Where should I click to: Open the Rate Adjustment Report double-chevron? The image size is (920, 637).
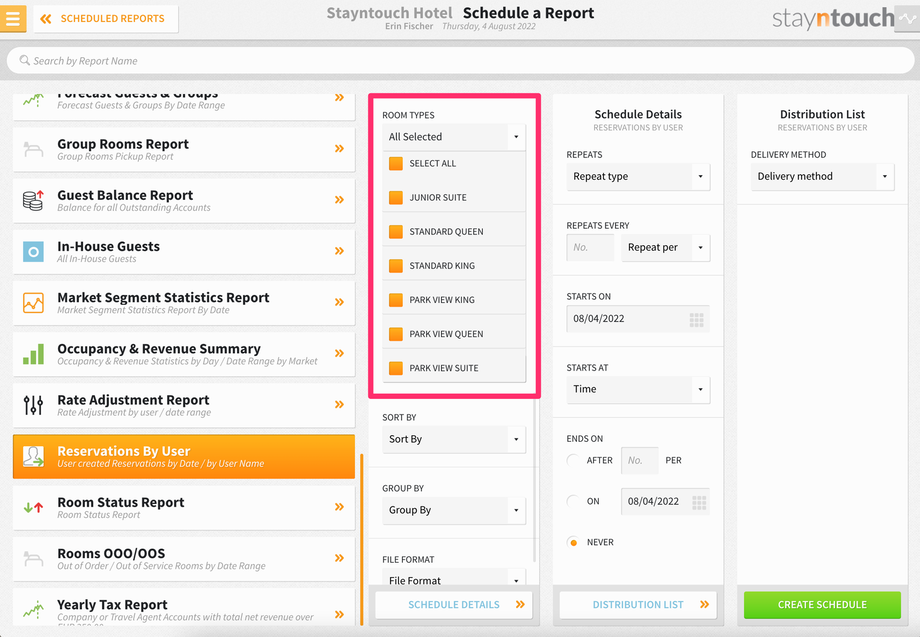point(339,404)
